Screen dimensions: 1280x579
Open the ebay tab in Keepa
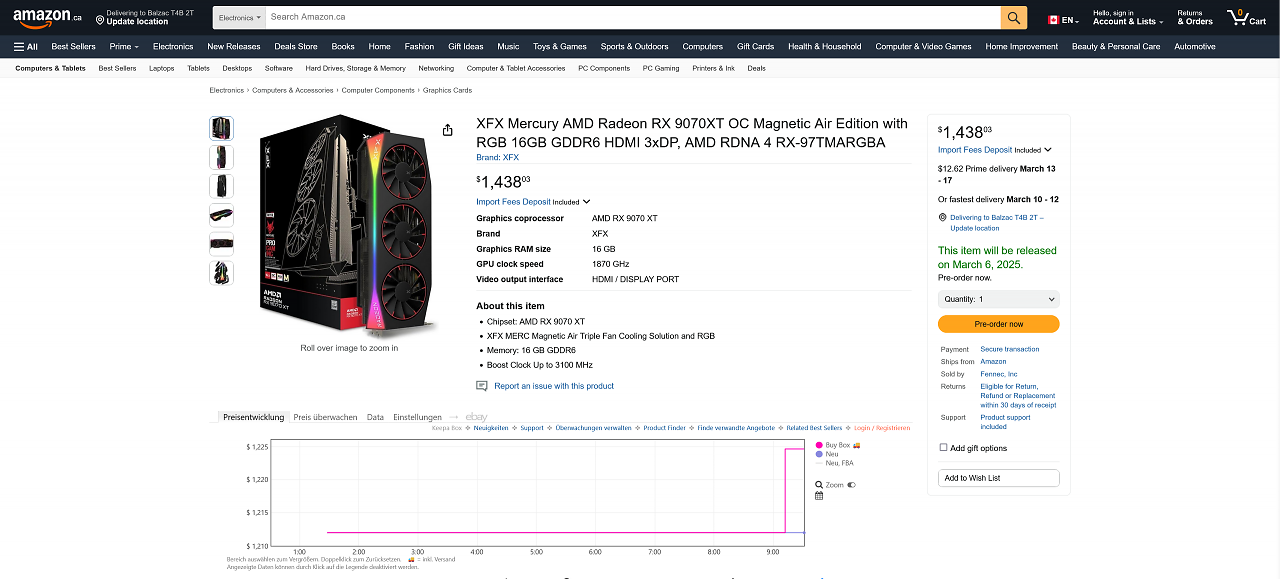click(x=476, y=417)
